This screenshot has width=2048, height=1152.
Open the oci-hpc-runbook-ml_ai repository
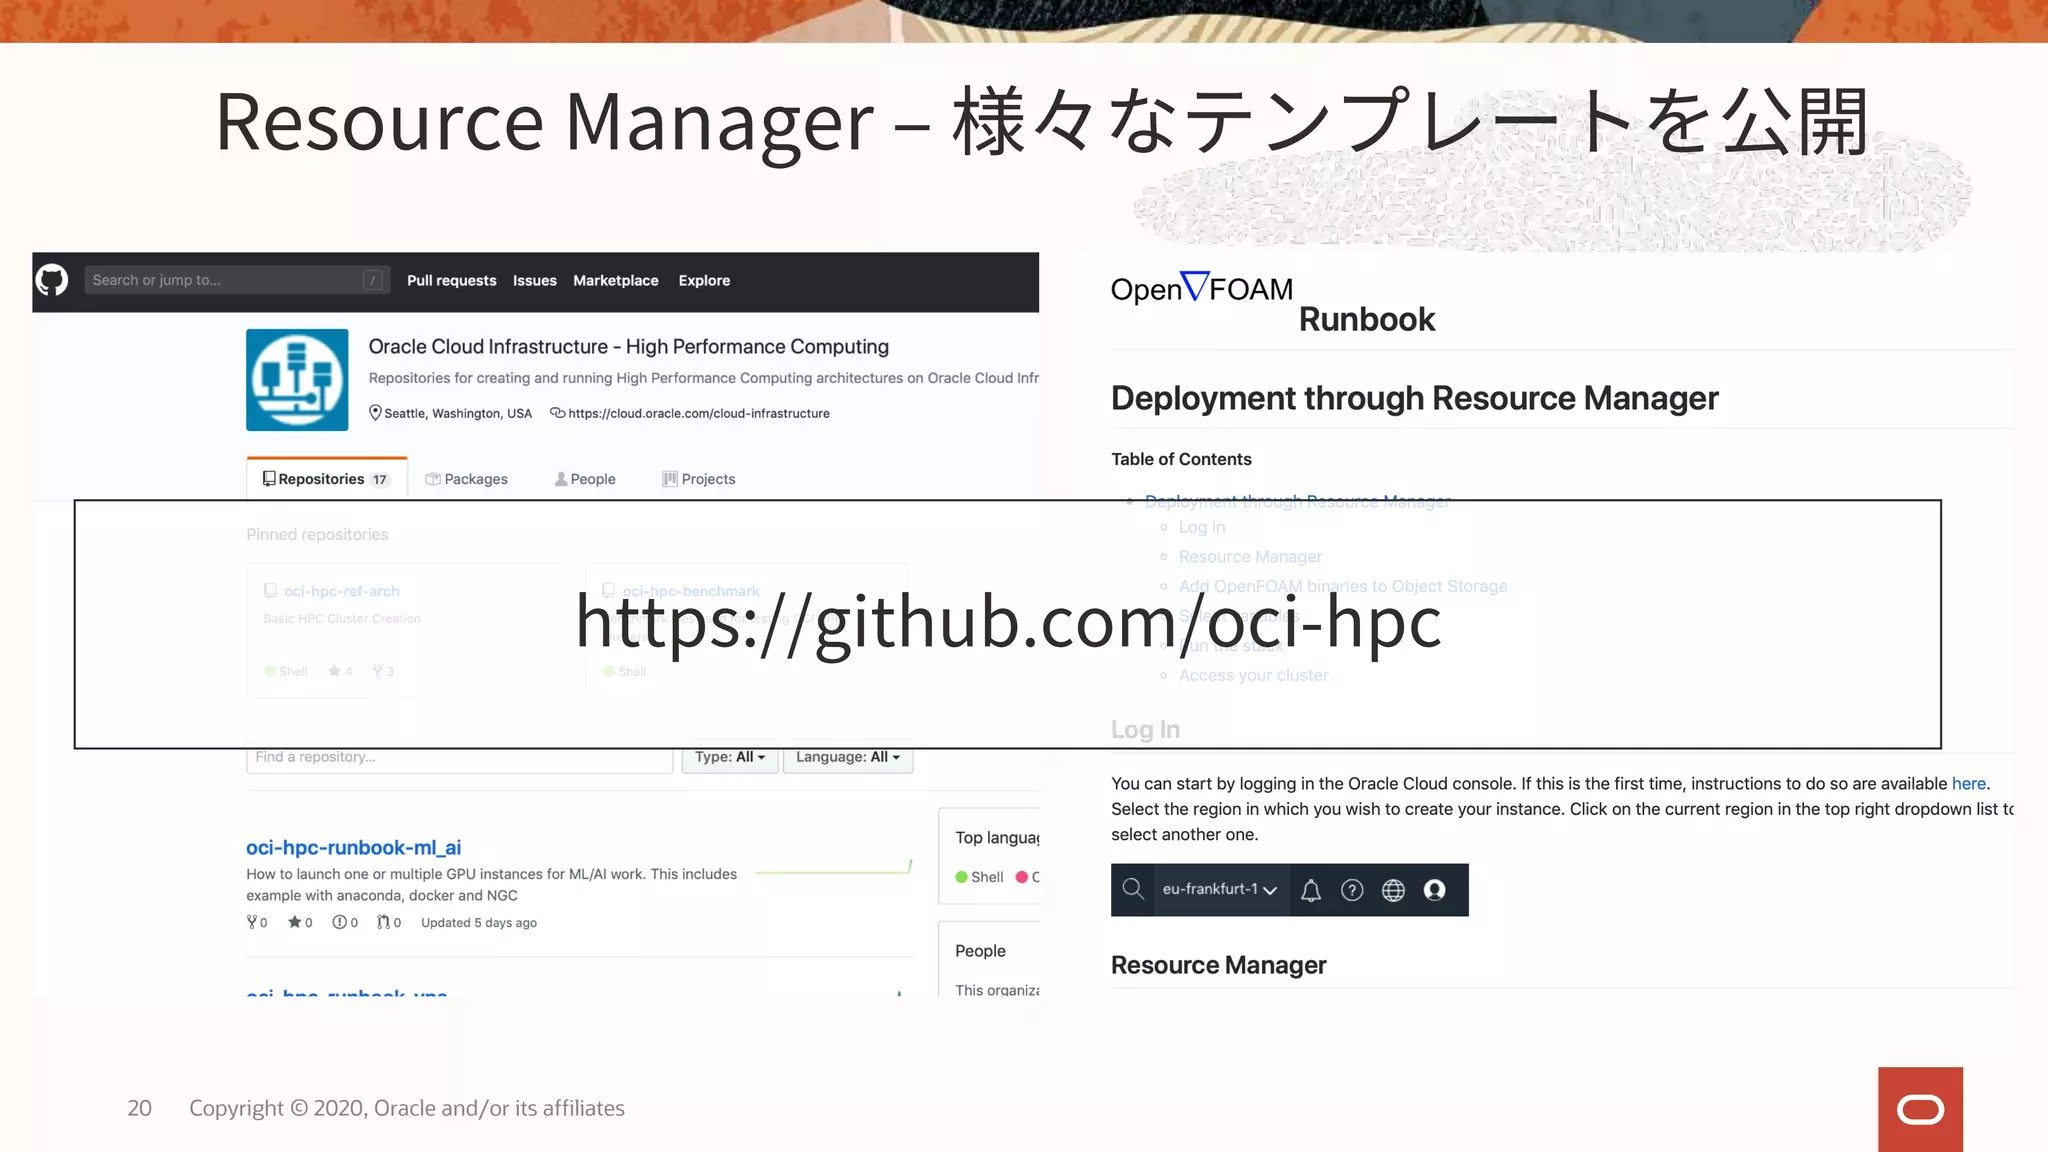[x=353, y=847]
